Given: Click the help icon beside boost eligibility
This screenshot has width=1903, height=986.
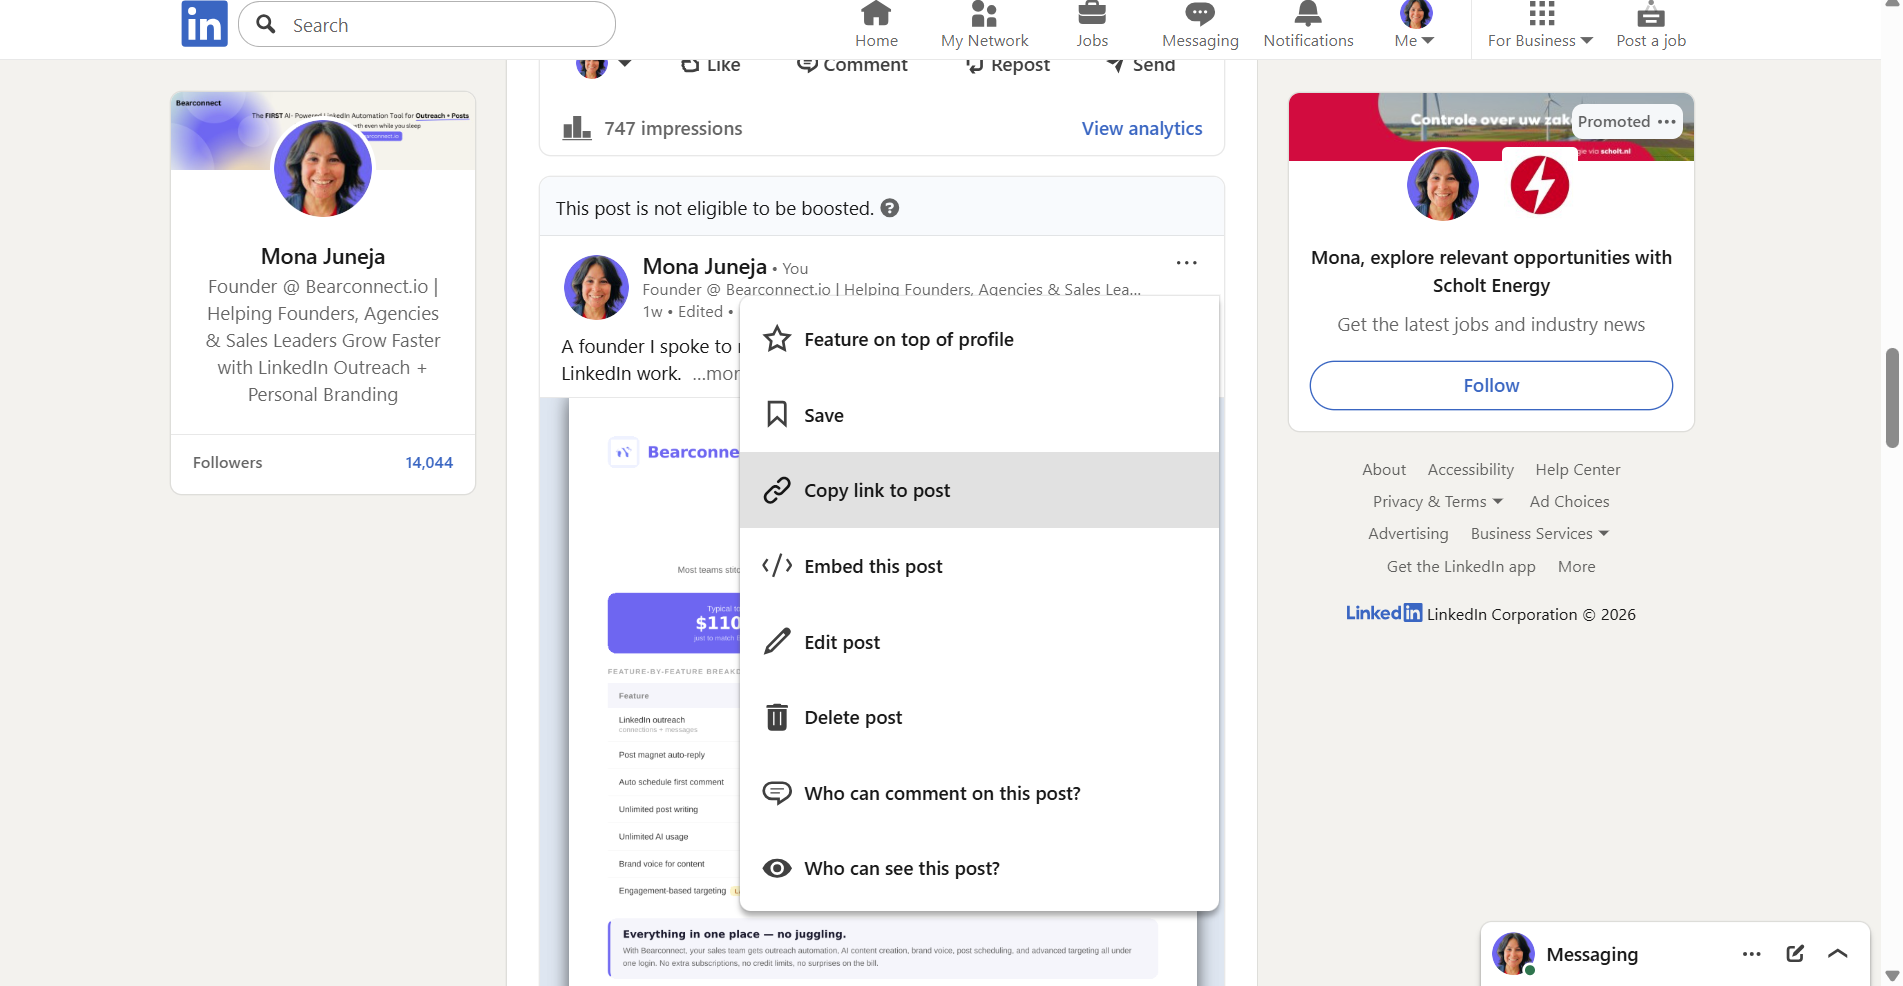Looking at the screenshot, I should (889, 208).
